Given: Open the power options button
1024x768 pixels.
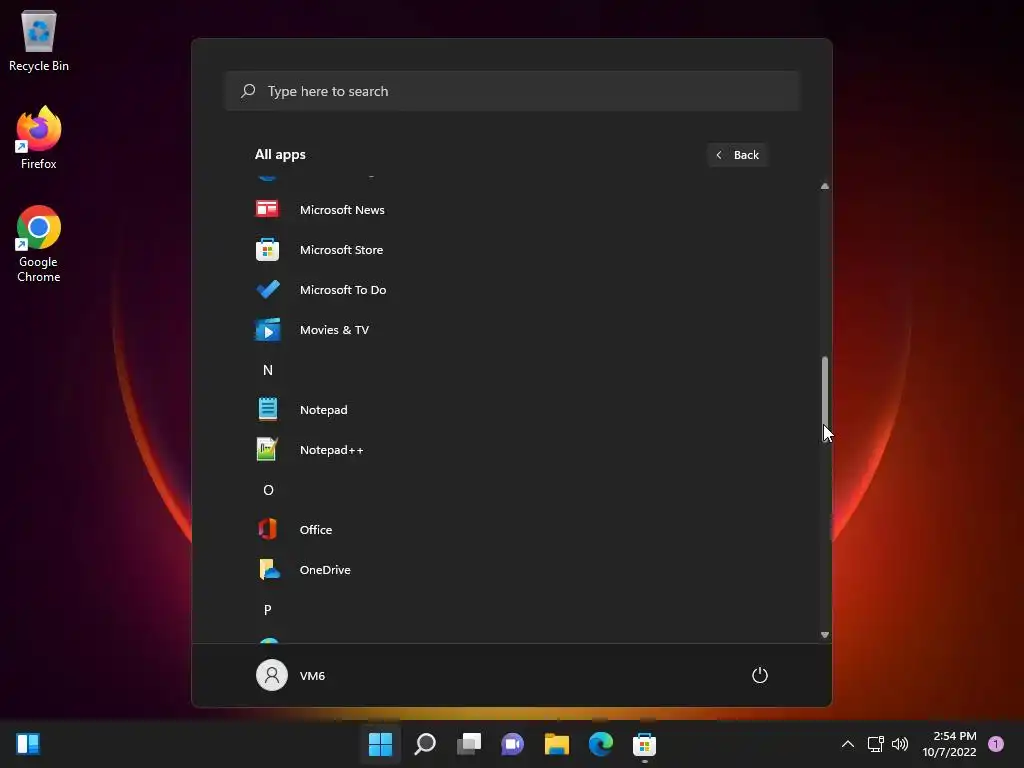Looking at the screenshot, I should [760, 675].
